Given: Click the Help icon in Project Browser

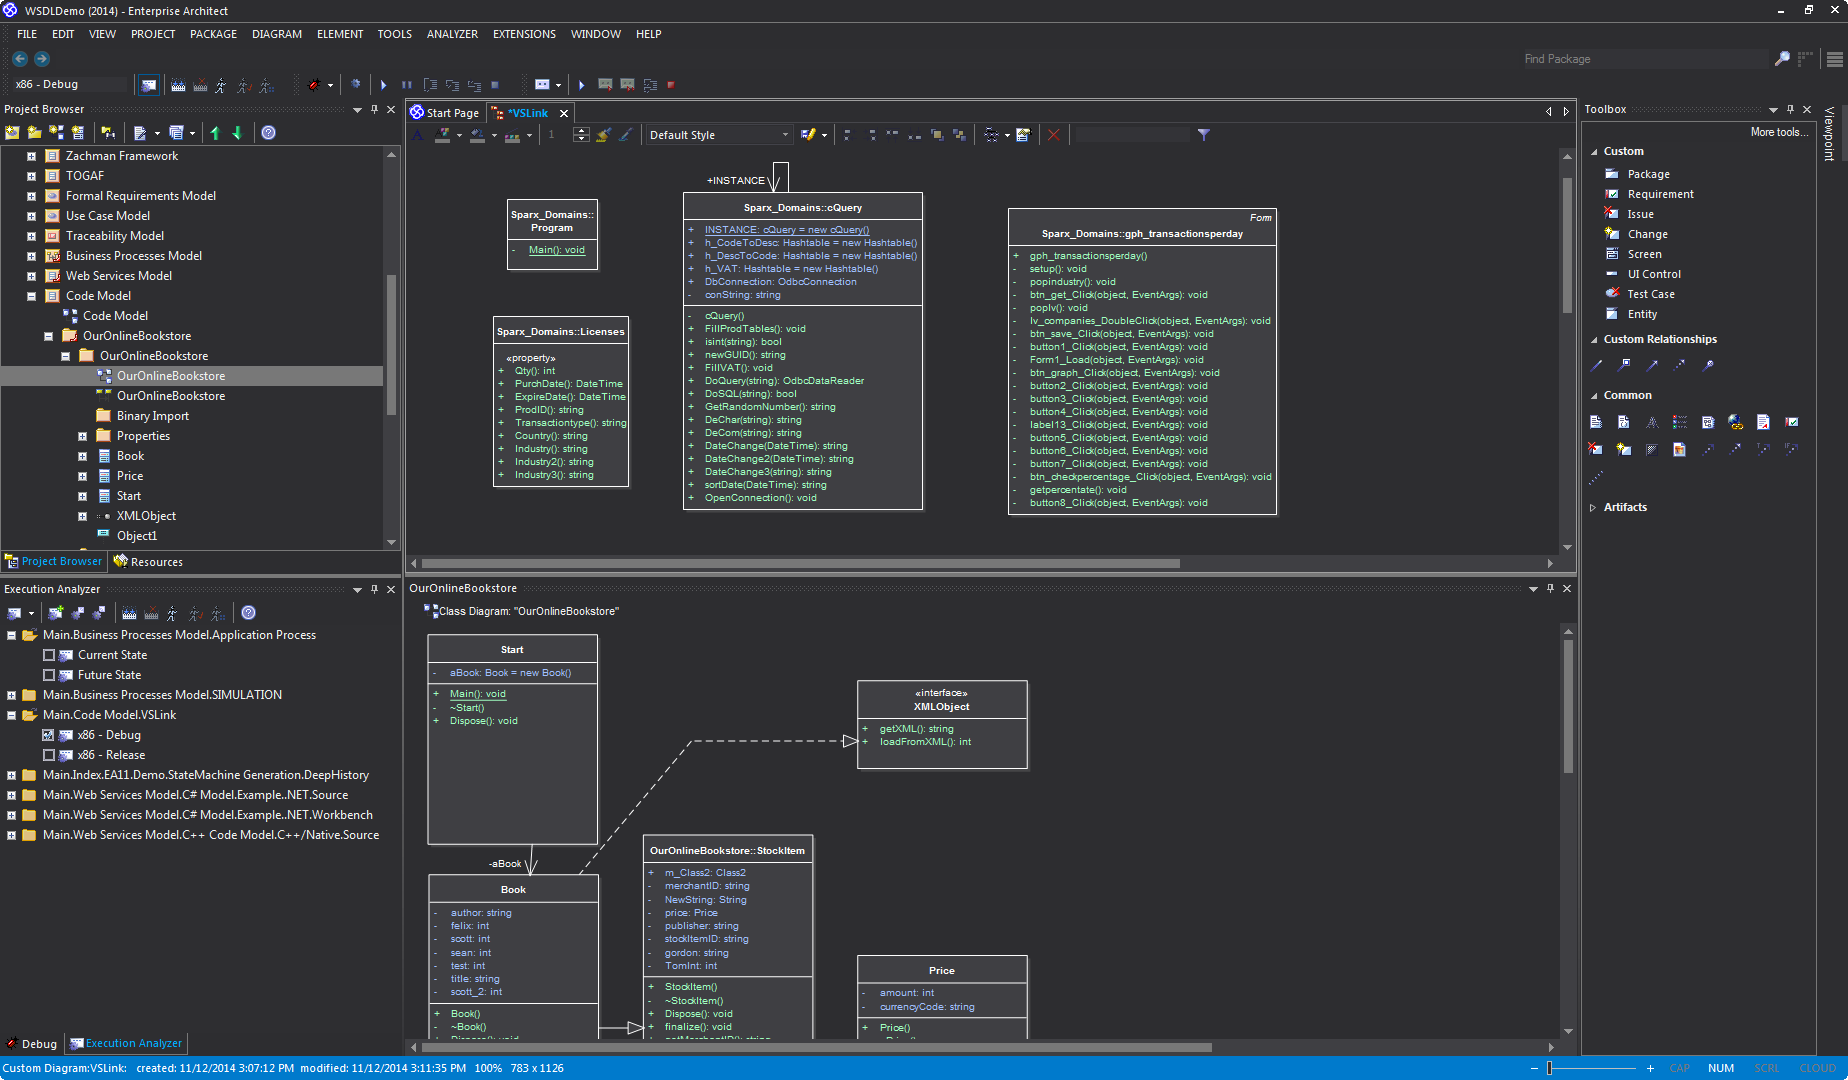Looking at the screenshot, I should [268, 133].
